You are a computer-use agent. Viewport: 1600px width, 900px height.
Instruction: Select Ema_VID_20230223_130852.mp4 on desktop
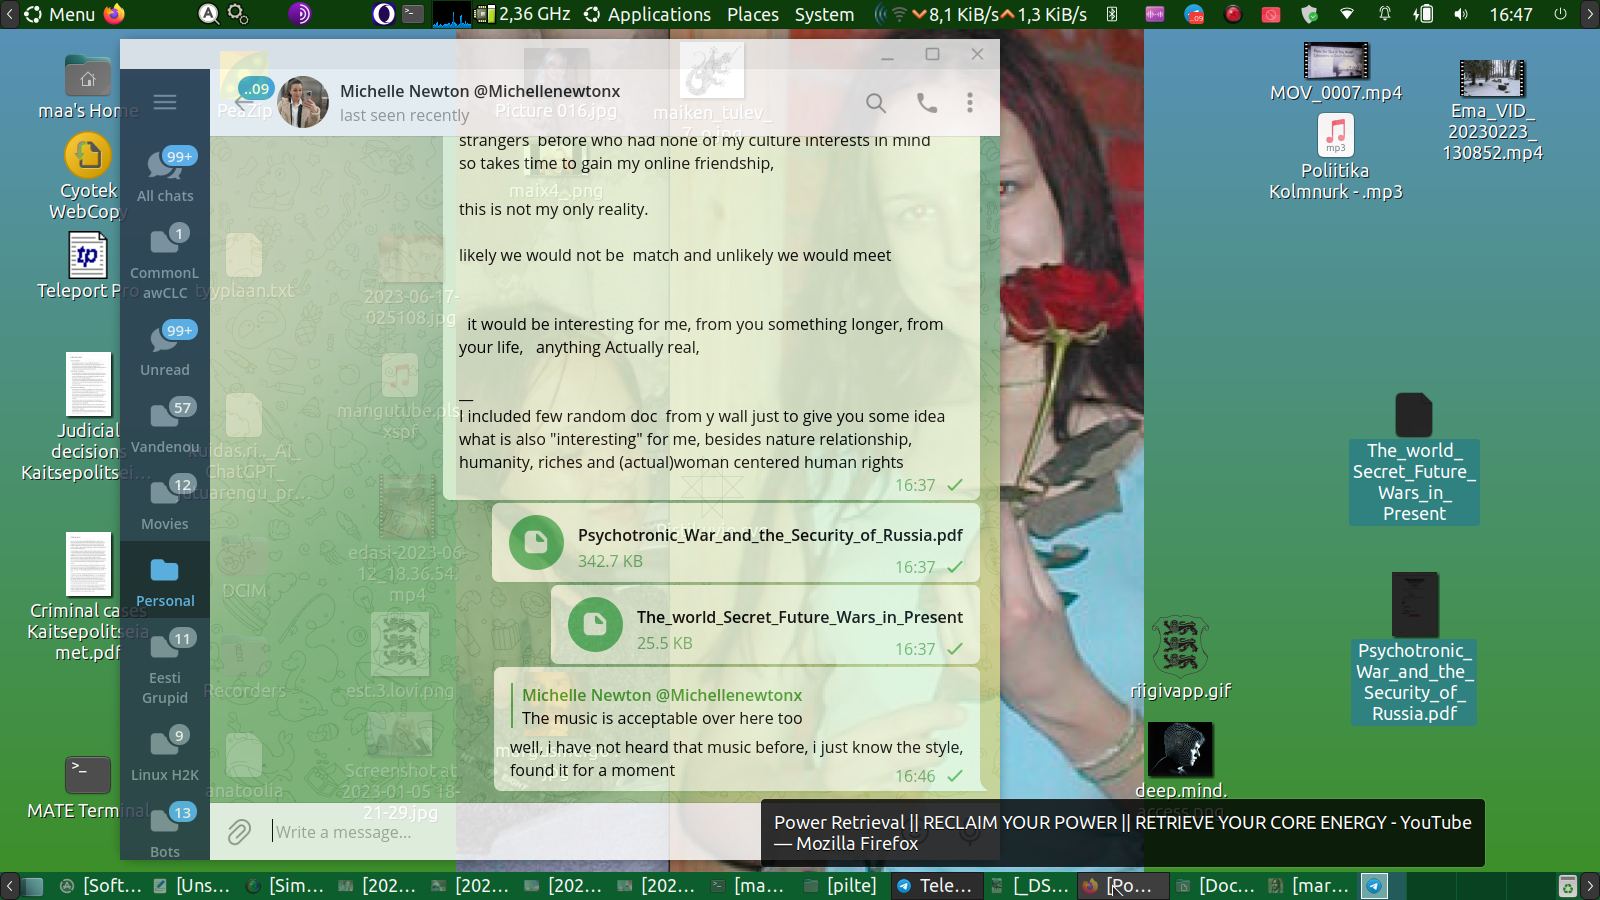coord(1492,110)
